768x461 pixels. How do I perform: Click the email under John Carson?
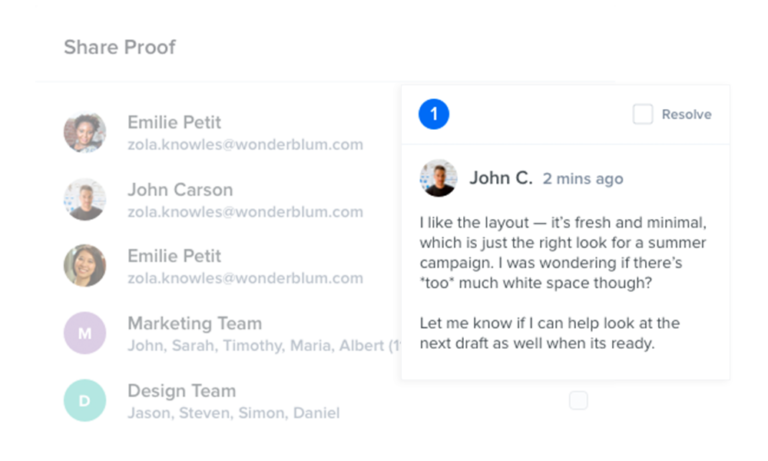coord(245,212)
